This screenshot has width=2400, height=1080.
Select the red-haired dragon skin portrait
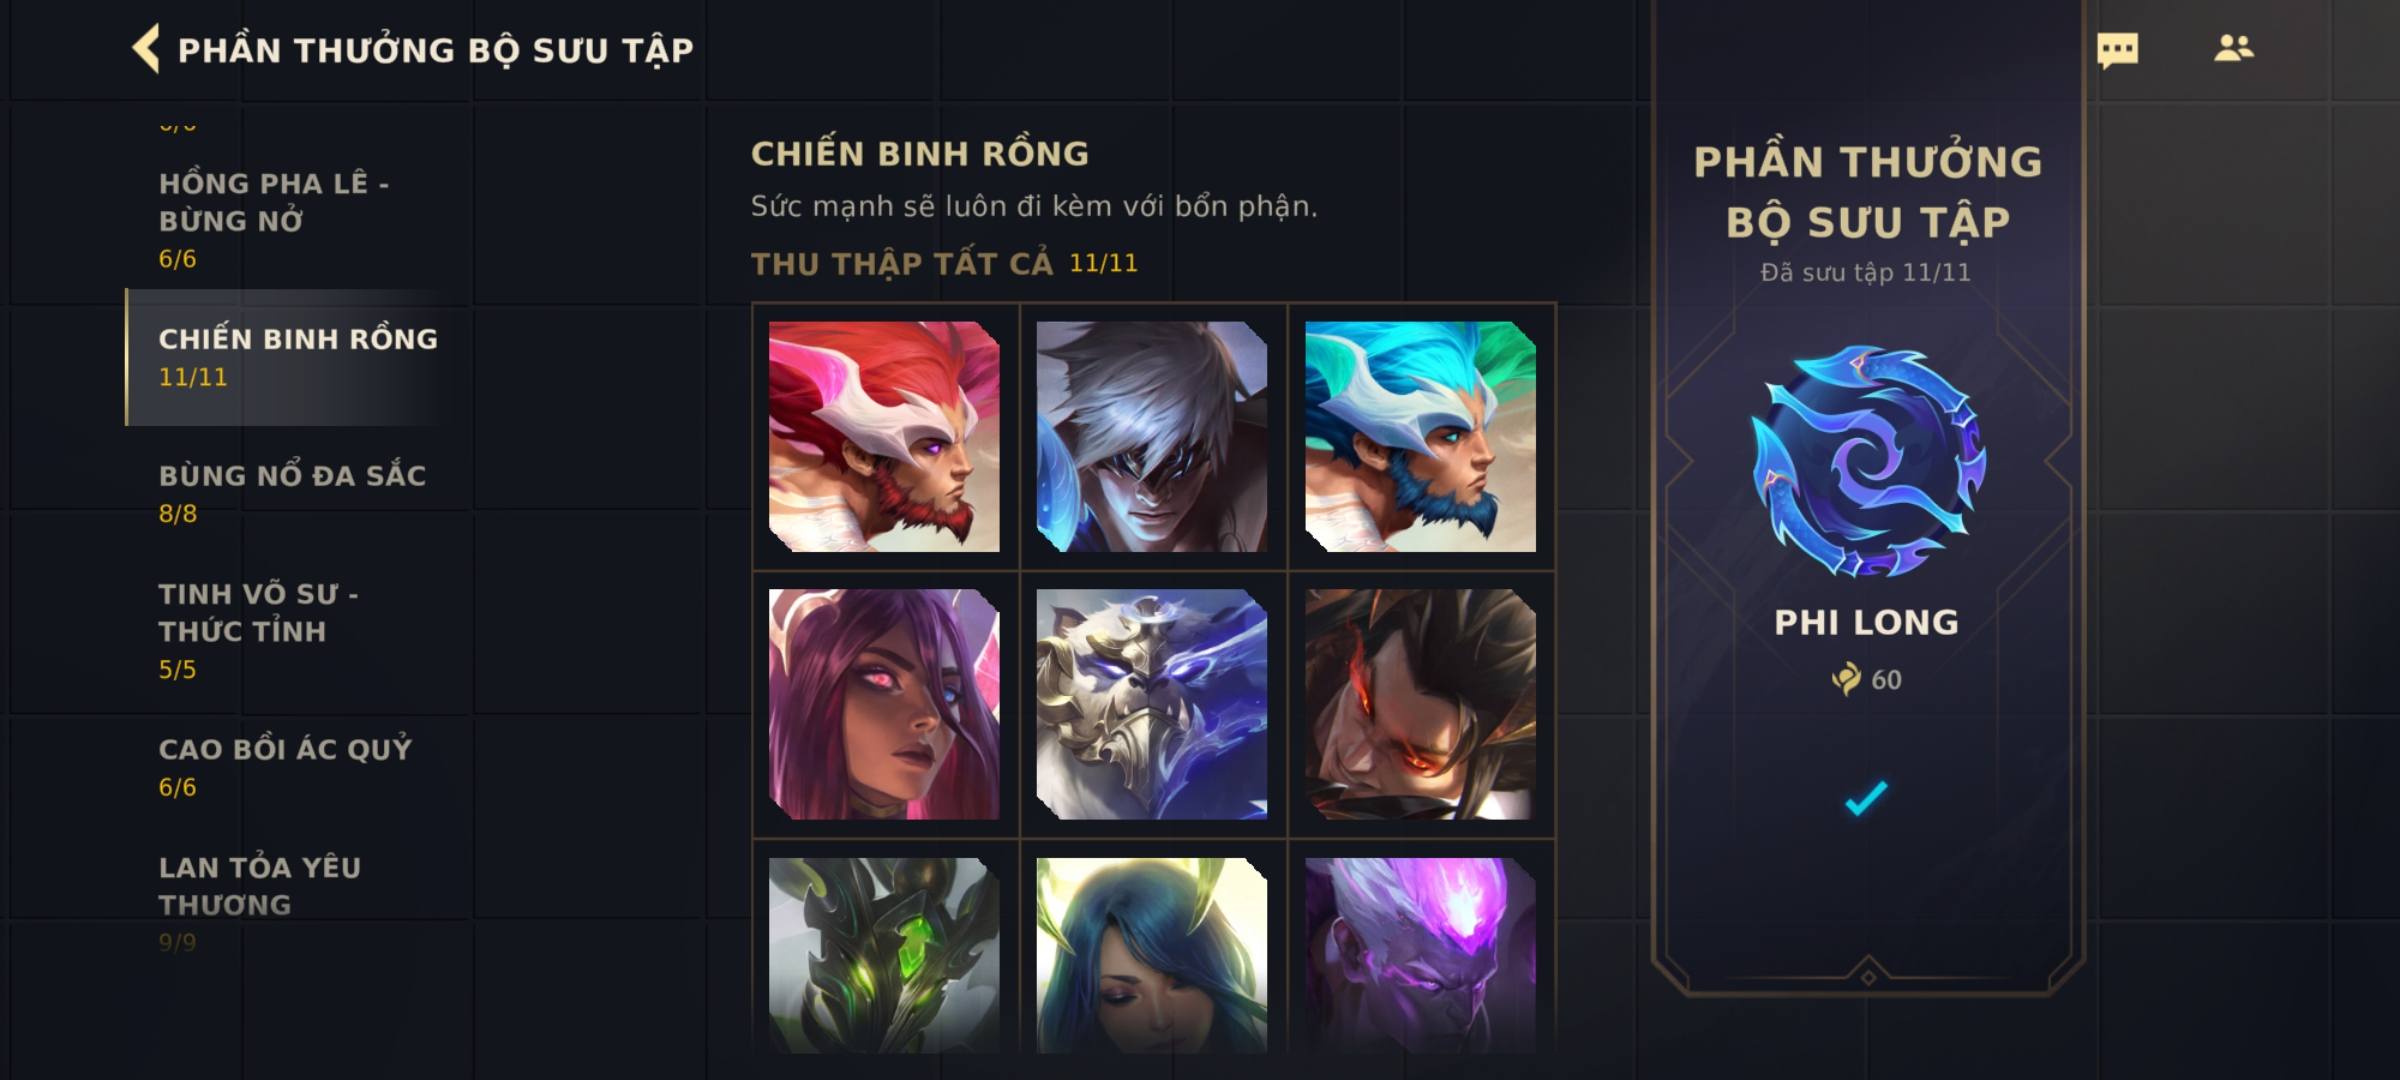884,436
